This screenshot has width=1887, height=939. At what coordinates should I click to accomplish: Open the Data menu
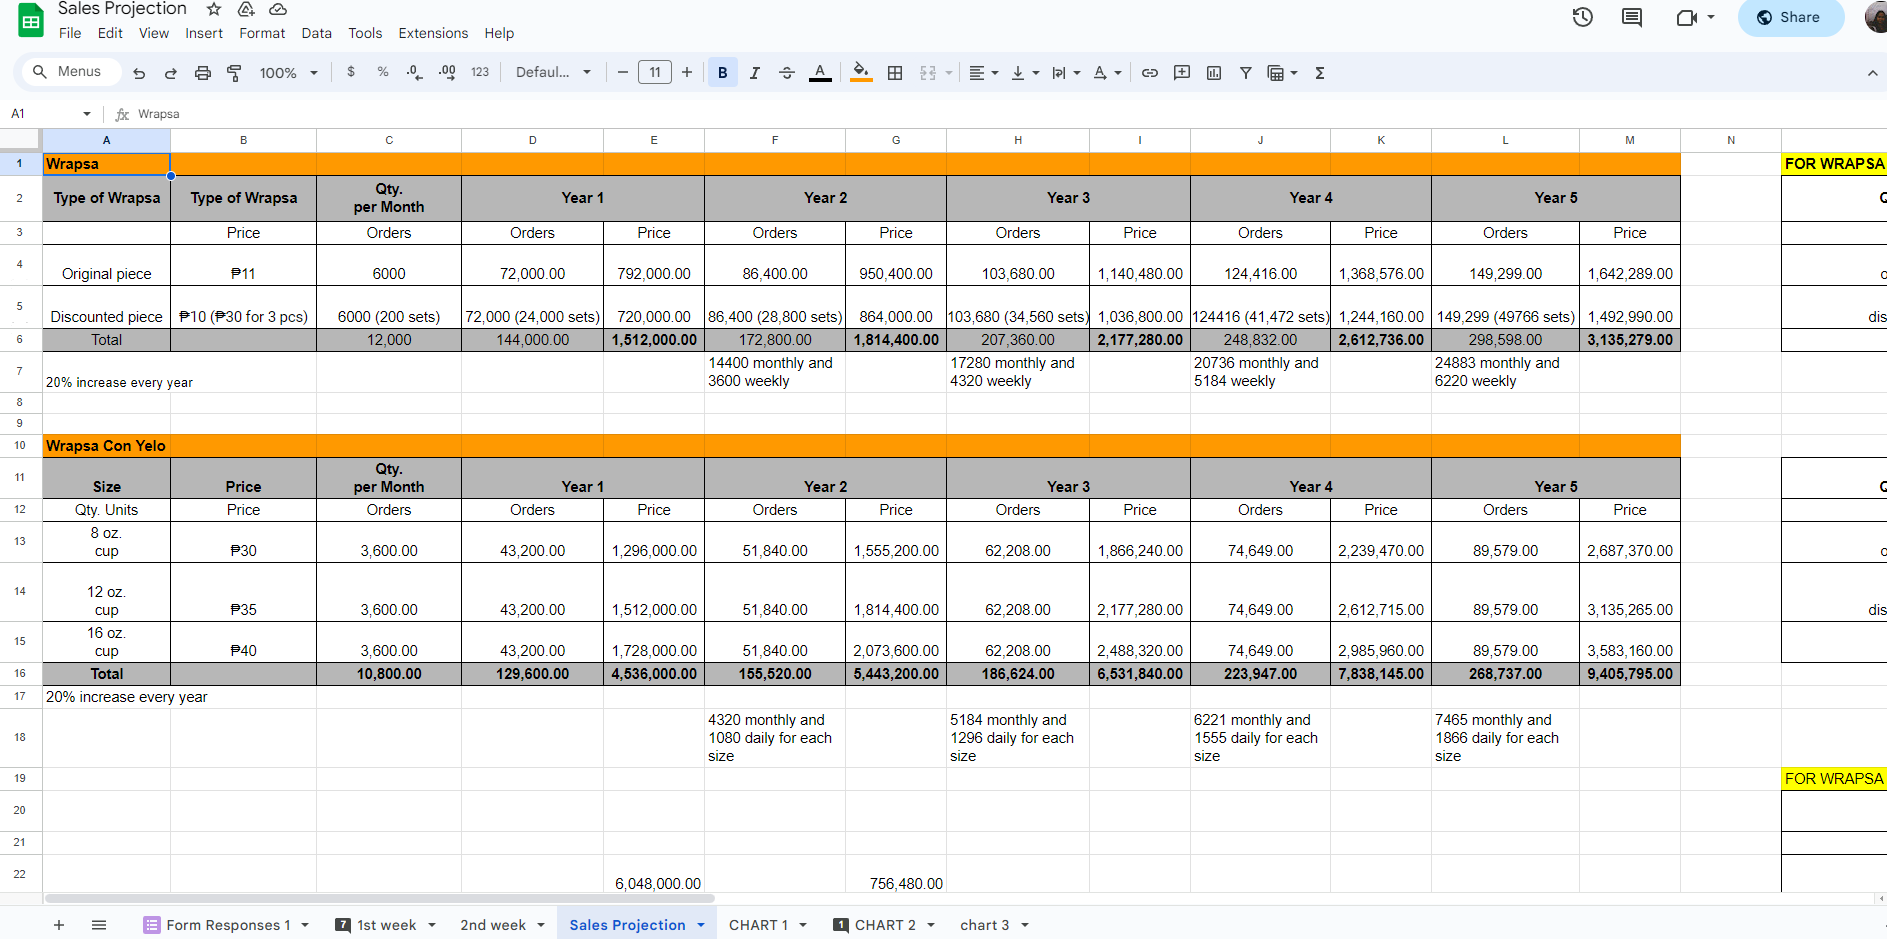click(317, 33)
